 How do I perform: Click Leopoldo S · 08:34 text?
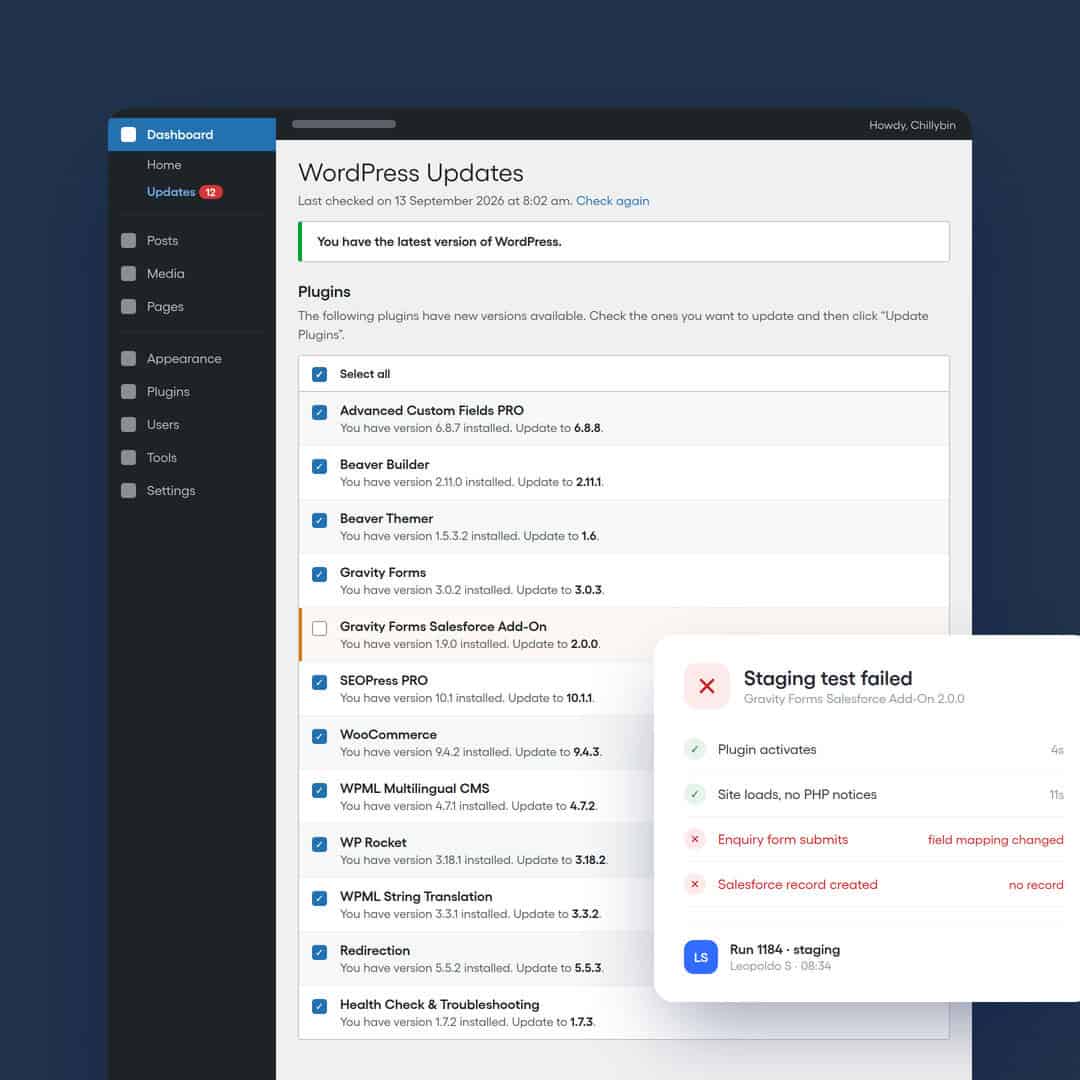780,966
